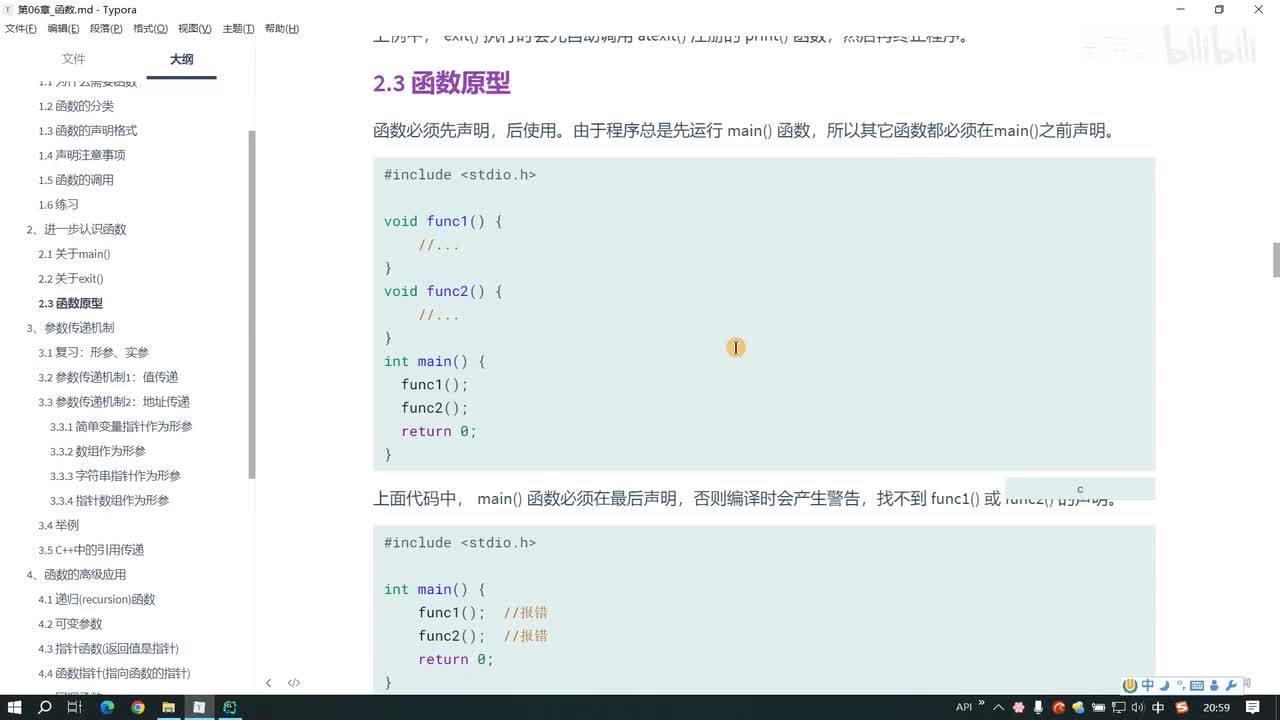Switch to CLion from the taskbar
This screenshot has width=1280, height=720.
230,707
